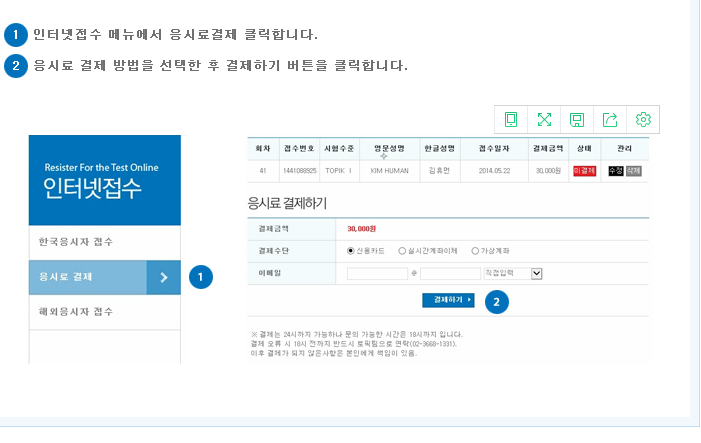Screen dimensions: 701x443
Task: Click the blue step 1 badge beside menu
Action: coord(201,277)
